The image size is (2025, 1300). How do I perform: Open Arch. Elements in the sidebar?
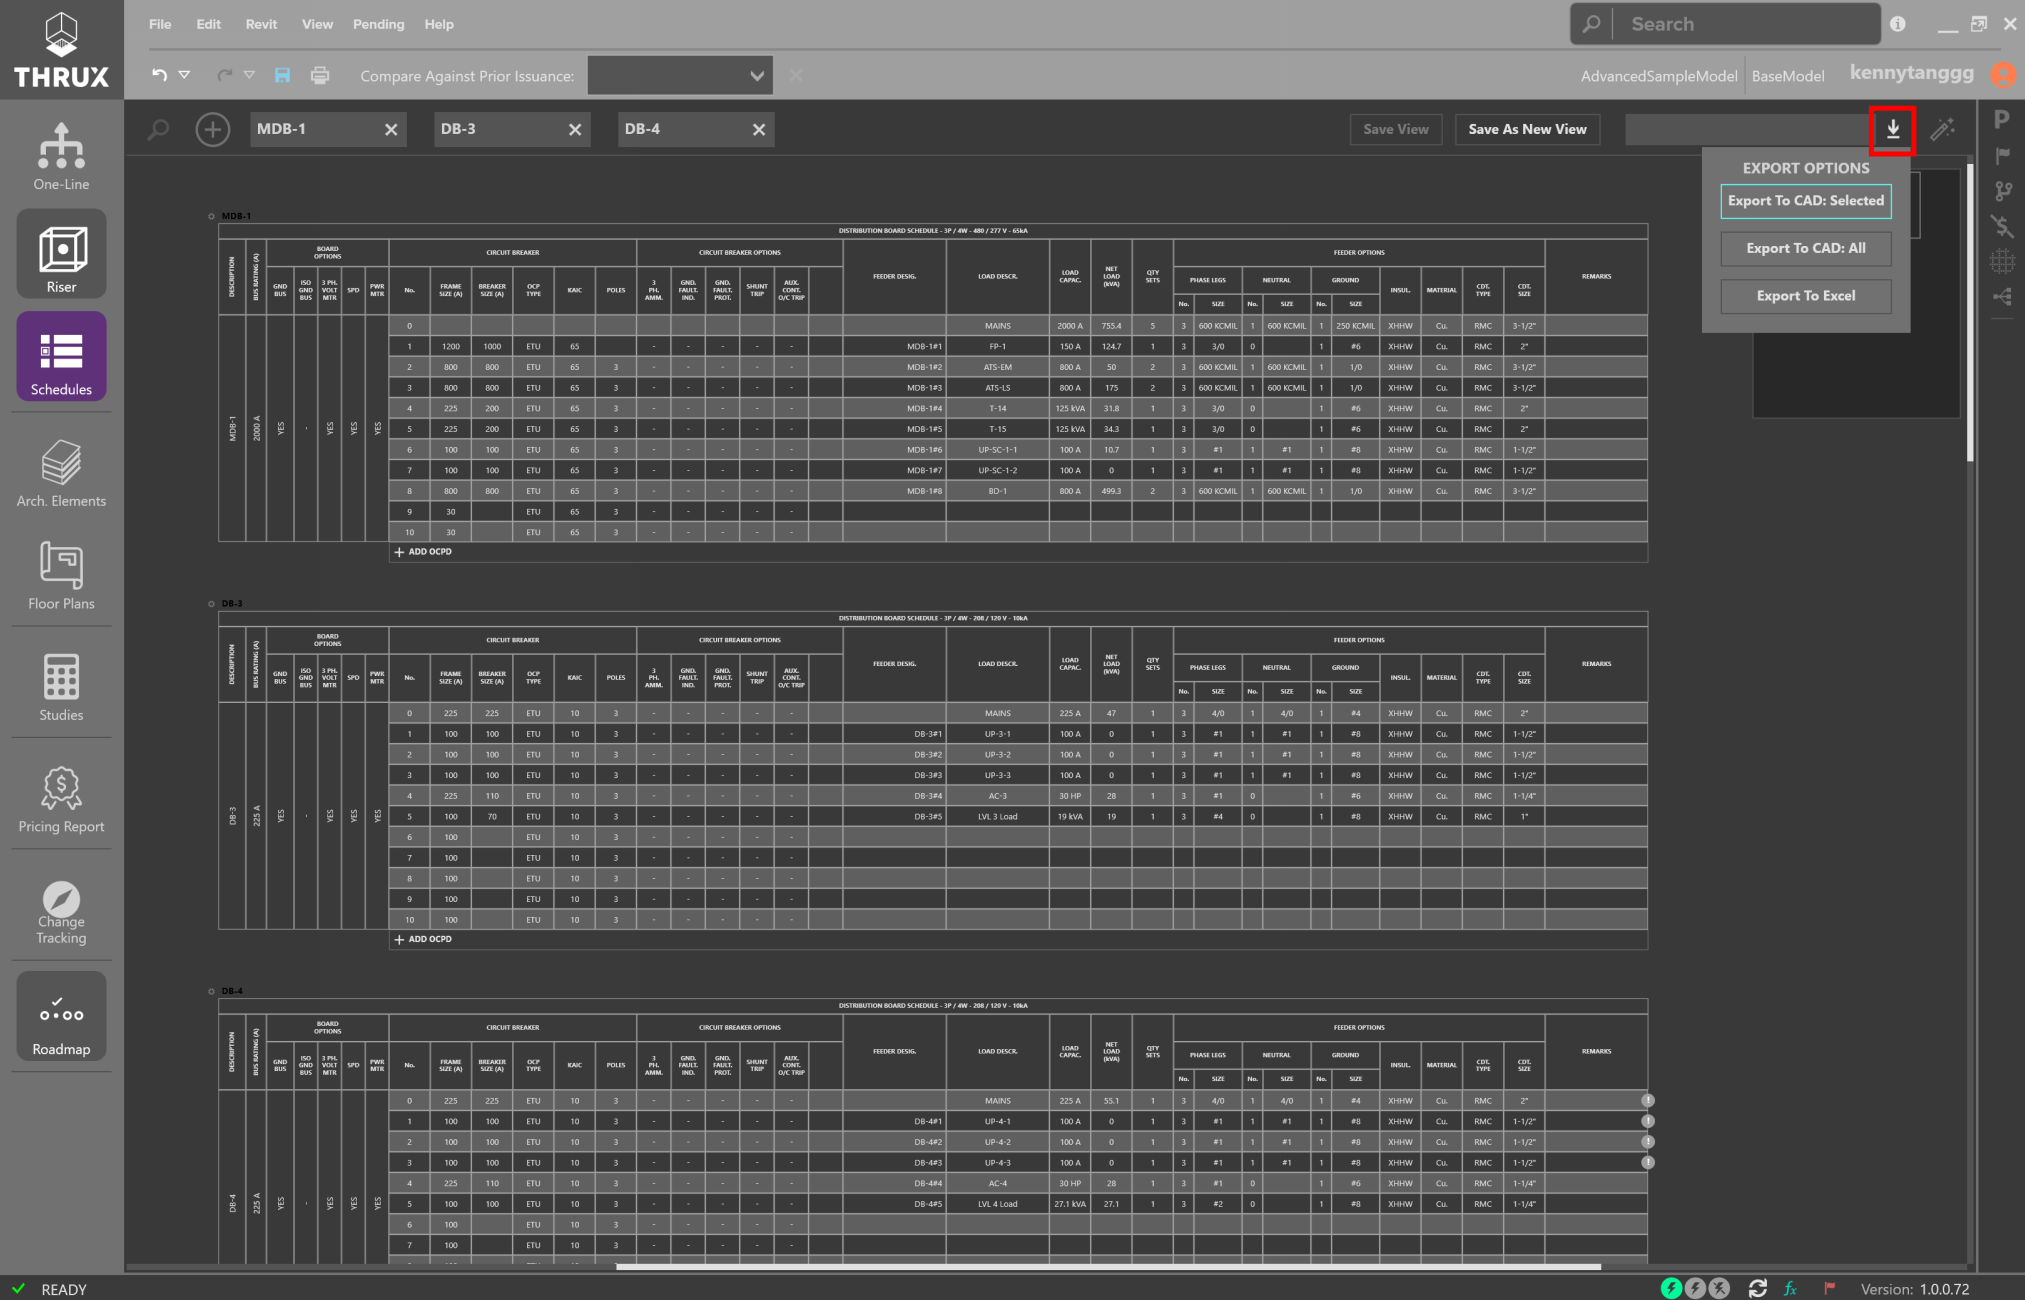61,472
